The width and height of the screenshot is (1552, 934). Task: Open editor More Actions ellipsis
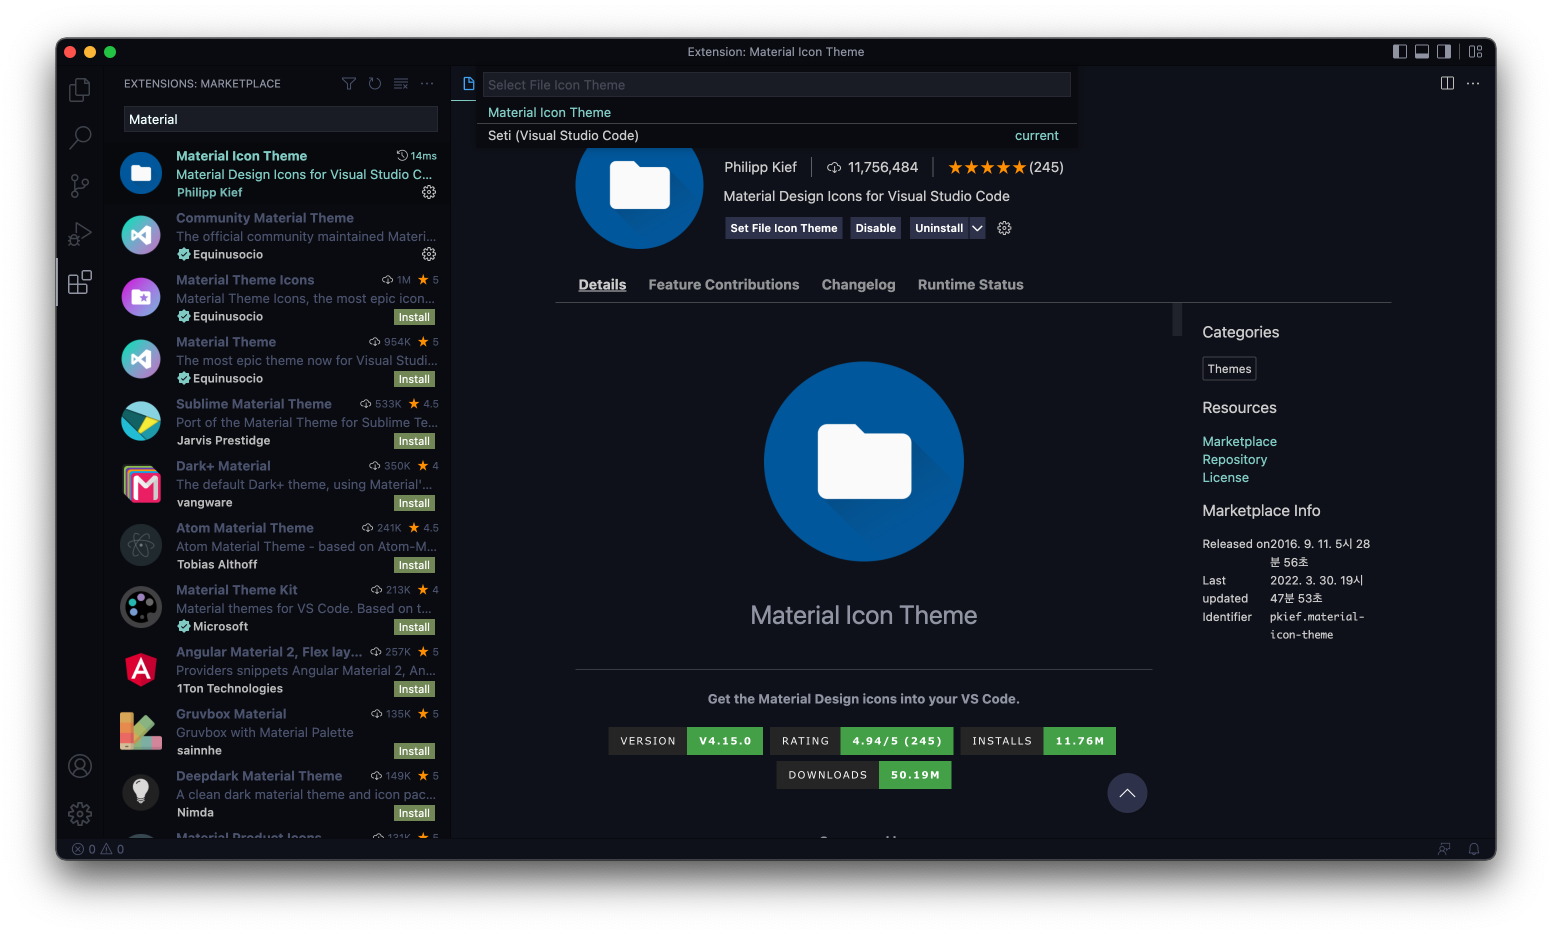coord(1473,83)
